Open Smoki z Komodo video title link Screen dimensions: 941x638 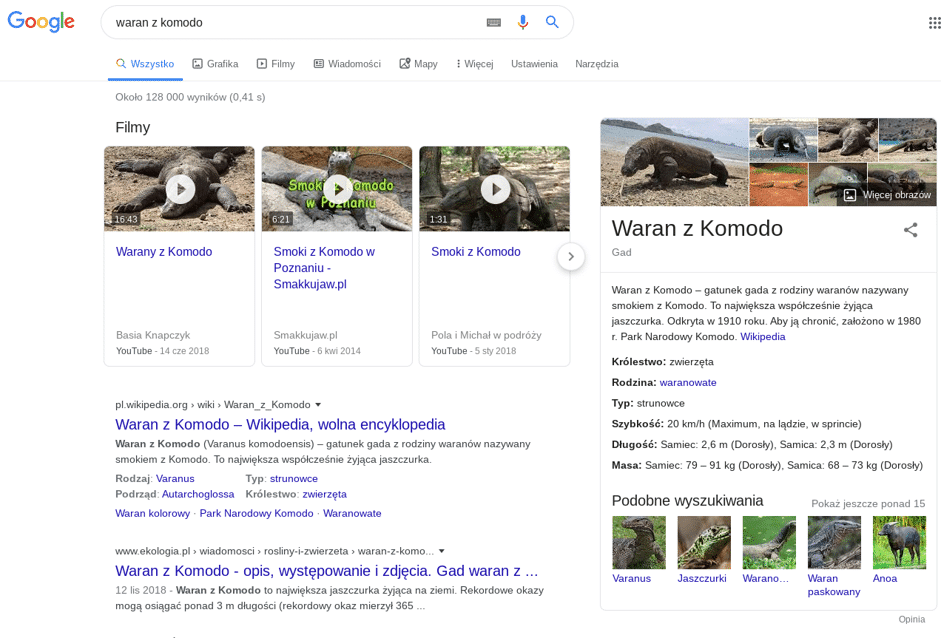(476, 251)
